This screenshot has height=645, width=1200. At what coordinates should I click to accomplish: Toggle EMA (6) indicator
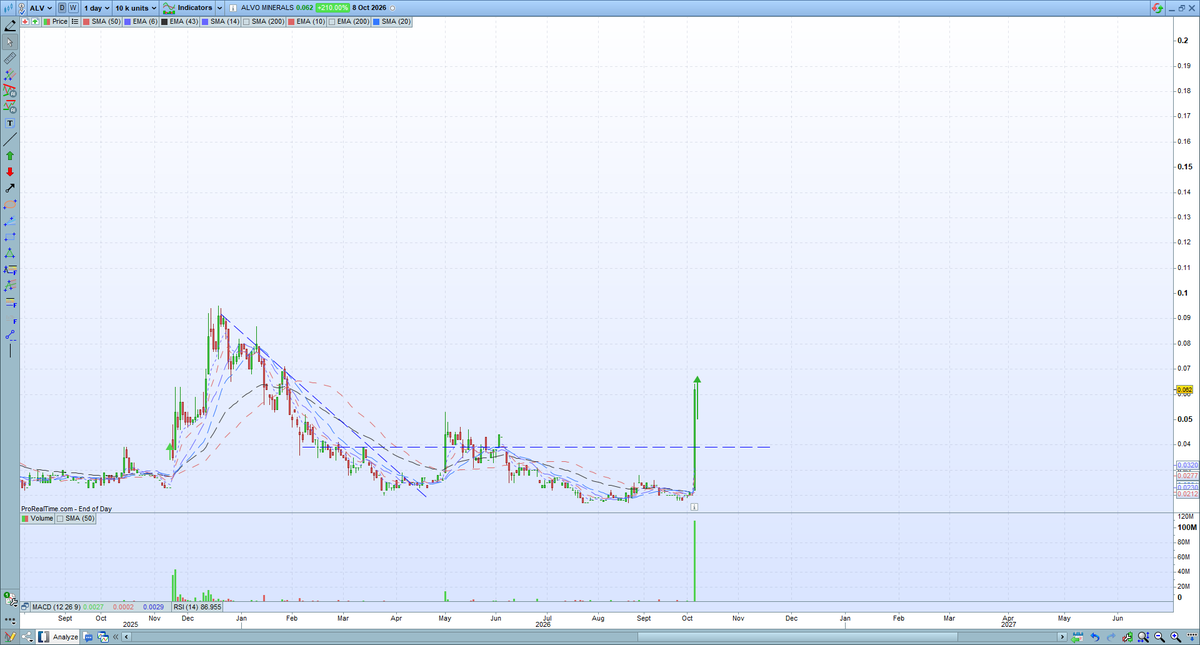140,21
